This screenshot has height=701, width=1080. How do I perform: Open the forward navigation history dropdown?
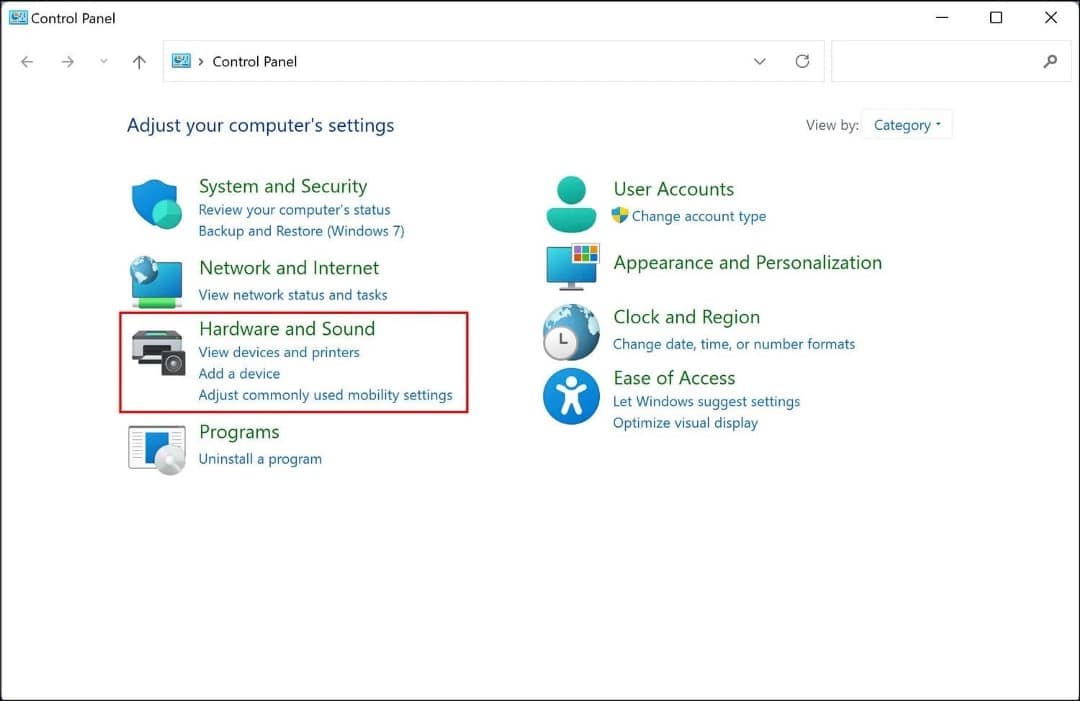point(103,61)
